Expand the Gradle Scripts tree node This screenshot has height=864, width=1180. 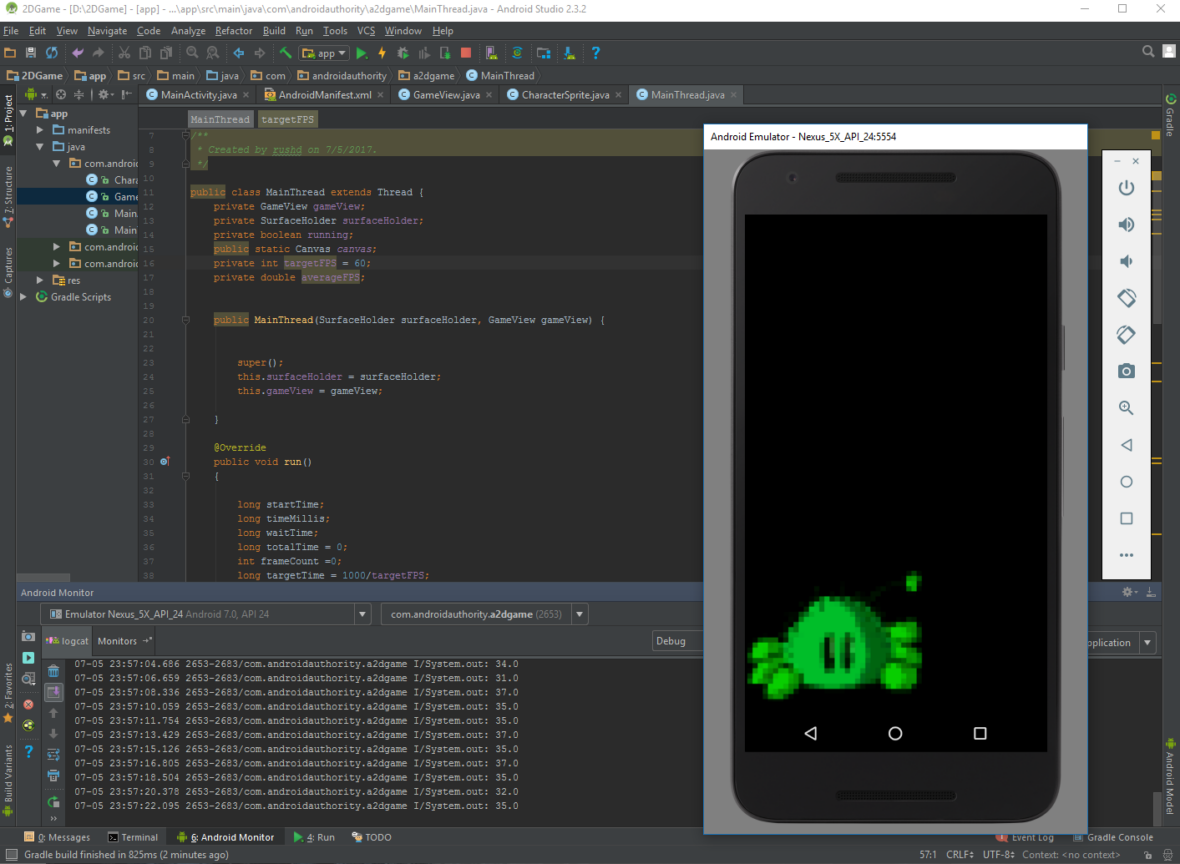coord(24,296)
